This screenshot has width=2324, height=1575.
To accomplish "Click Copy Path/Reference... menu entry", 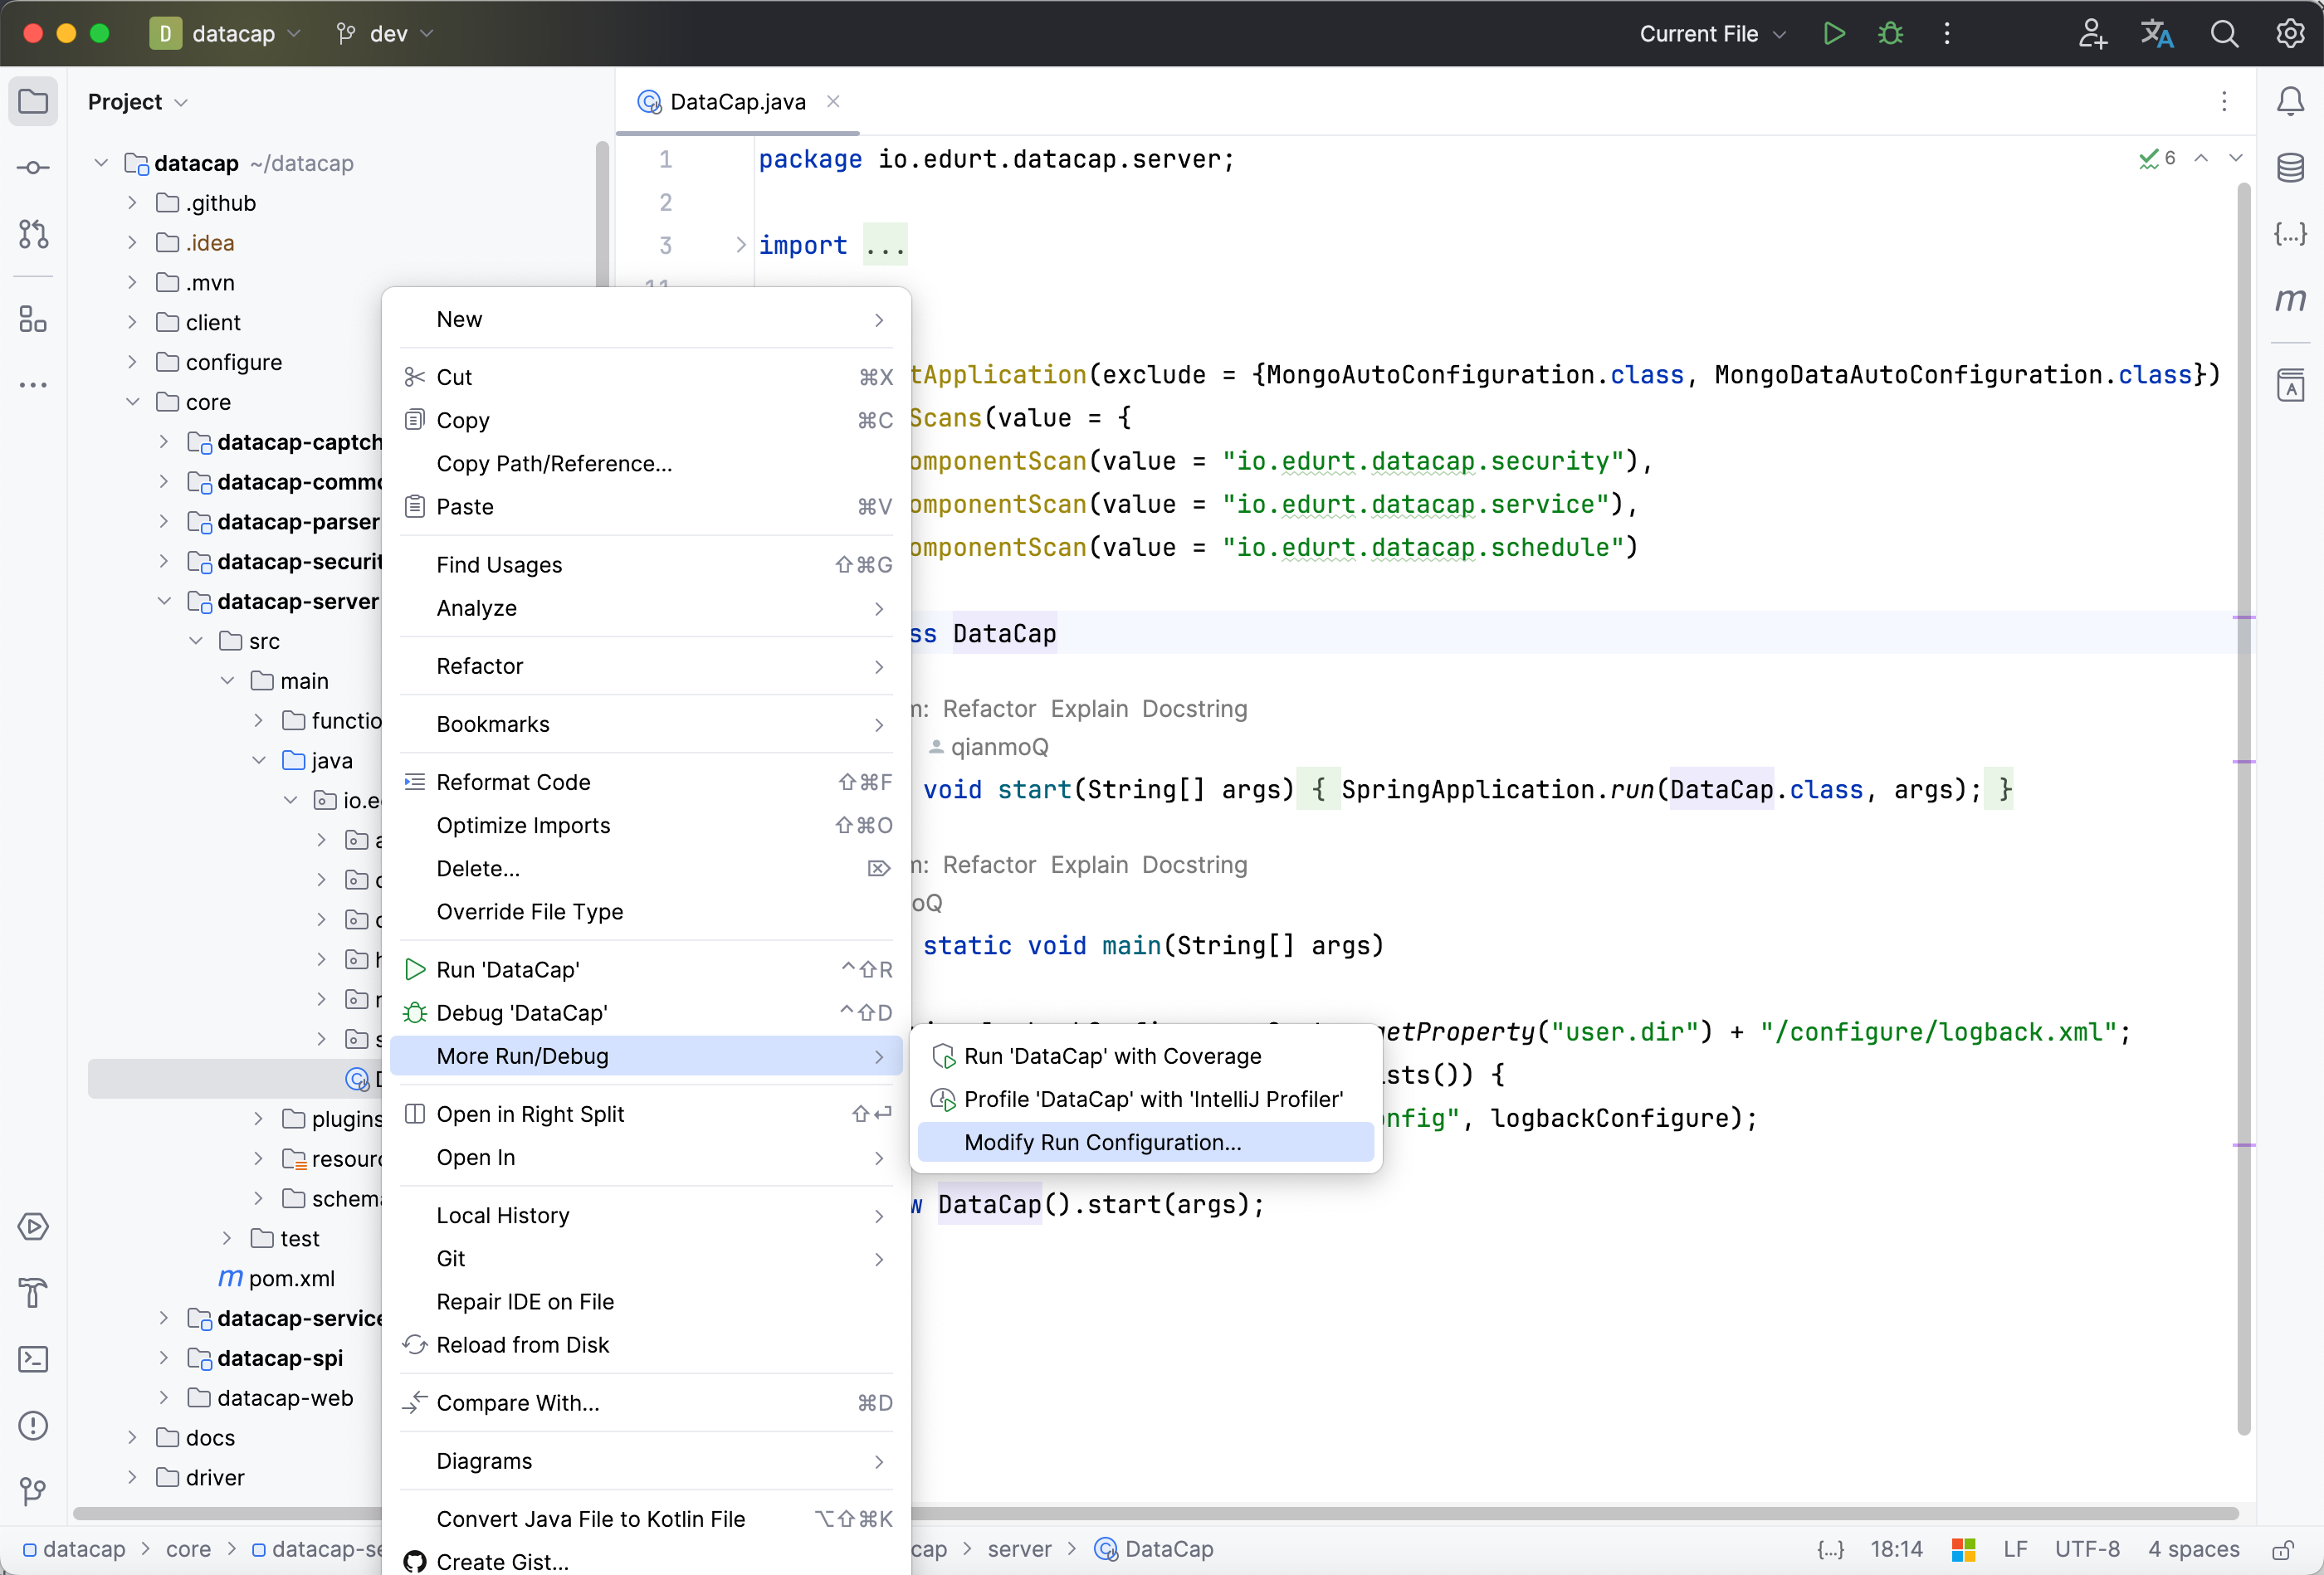I will click(x=646, y=464).
